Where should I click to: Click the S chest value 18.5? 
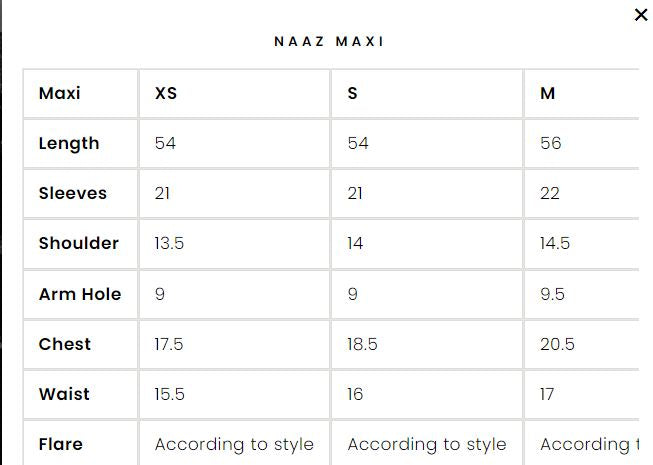point(363,344)
